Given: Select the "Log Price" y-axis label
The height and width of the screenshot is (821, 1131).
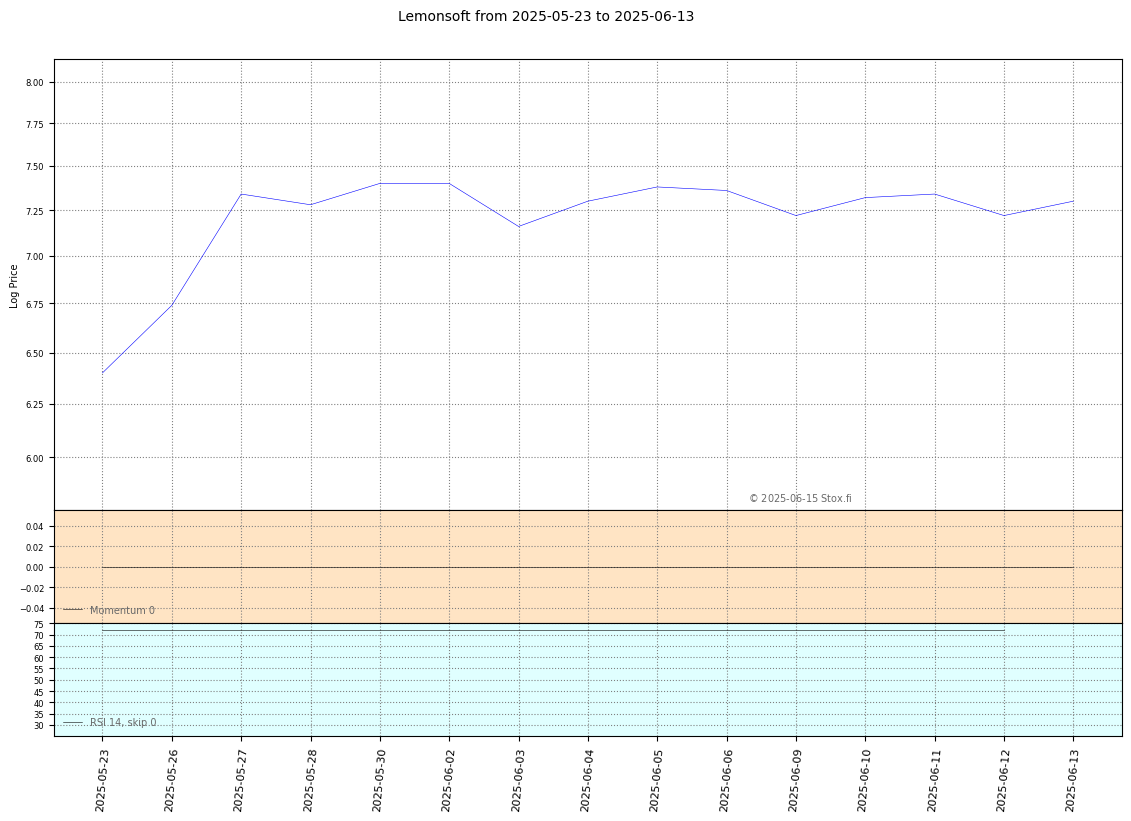Looking at the screenshot, I should pos(14,286).
